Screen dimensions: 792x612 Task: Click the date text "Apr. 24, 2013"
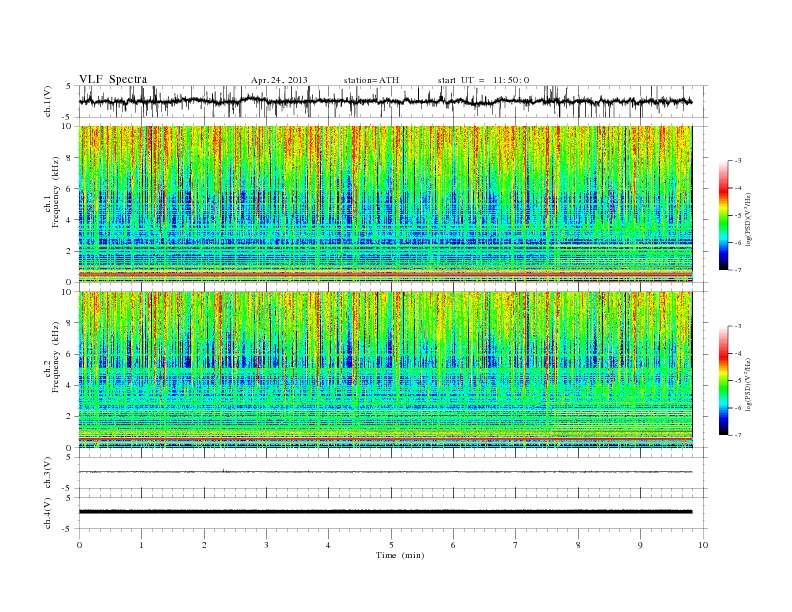279,80
